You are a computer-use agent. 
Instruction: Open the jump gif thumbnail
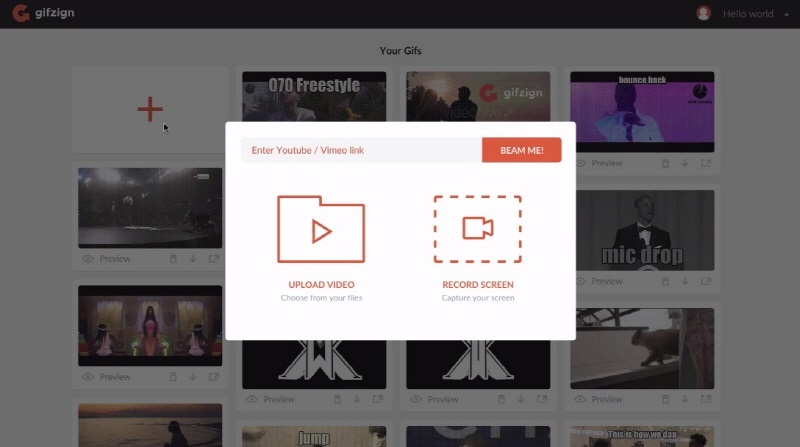click(314, 436)
